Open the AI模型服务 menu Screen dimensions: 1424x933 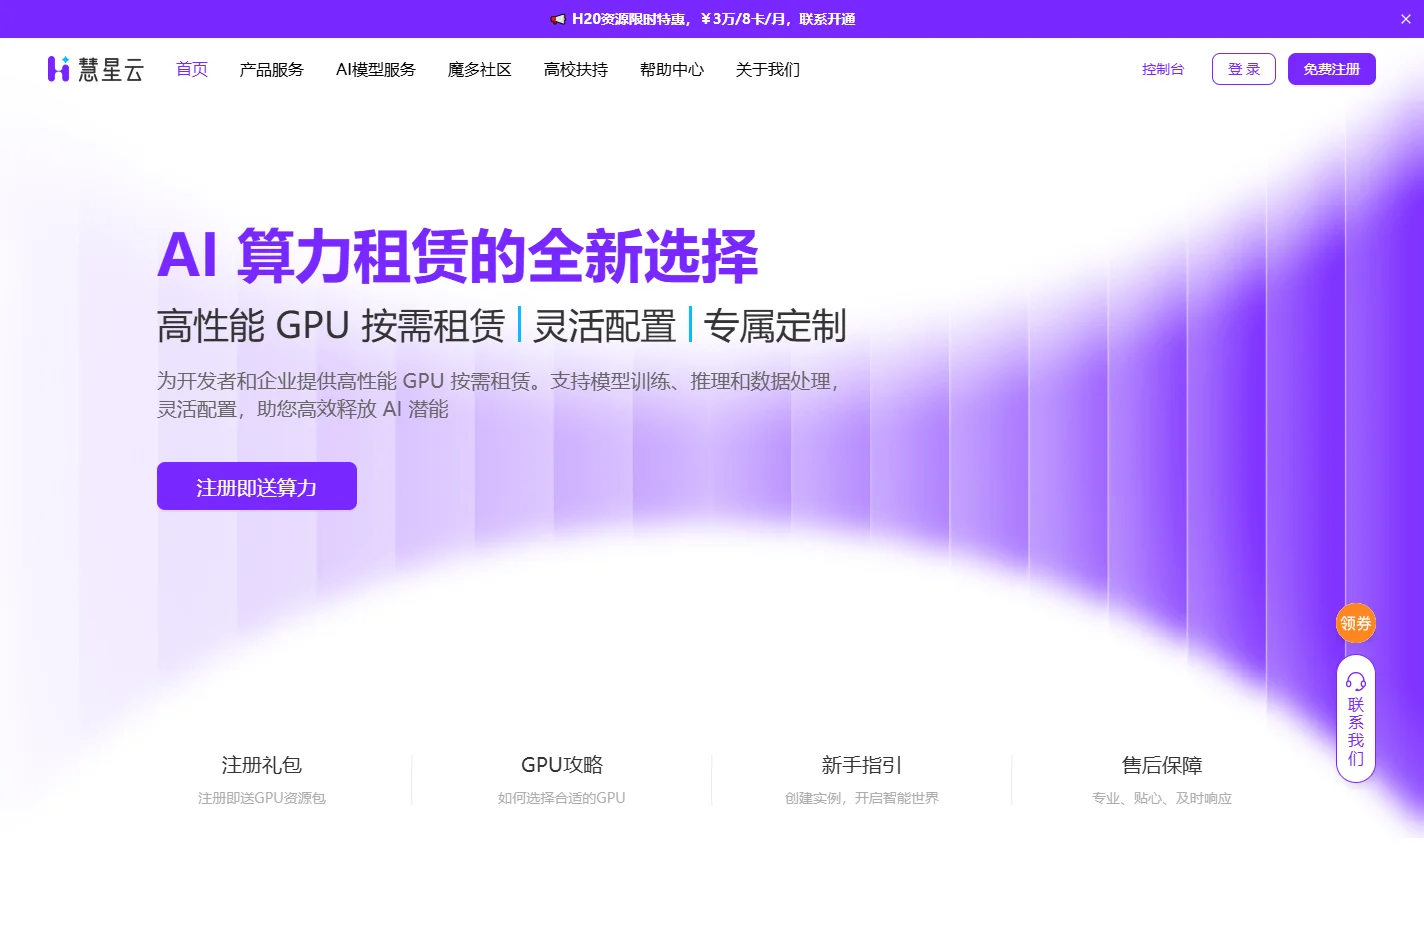[376, 69]
